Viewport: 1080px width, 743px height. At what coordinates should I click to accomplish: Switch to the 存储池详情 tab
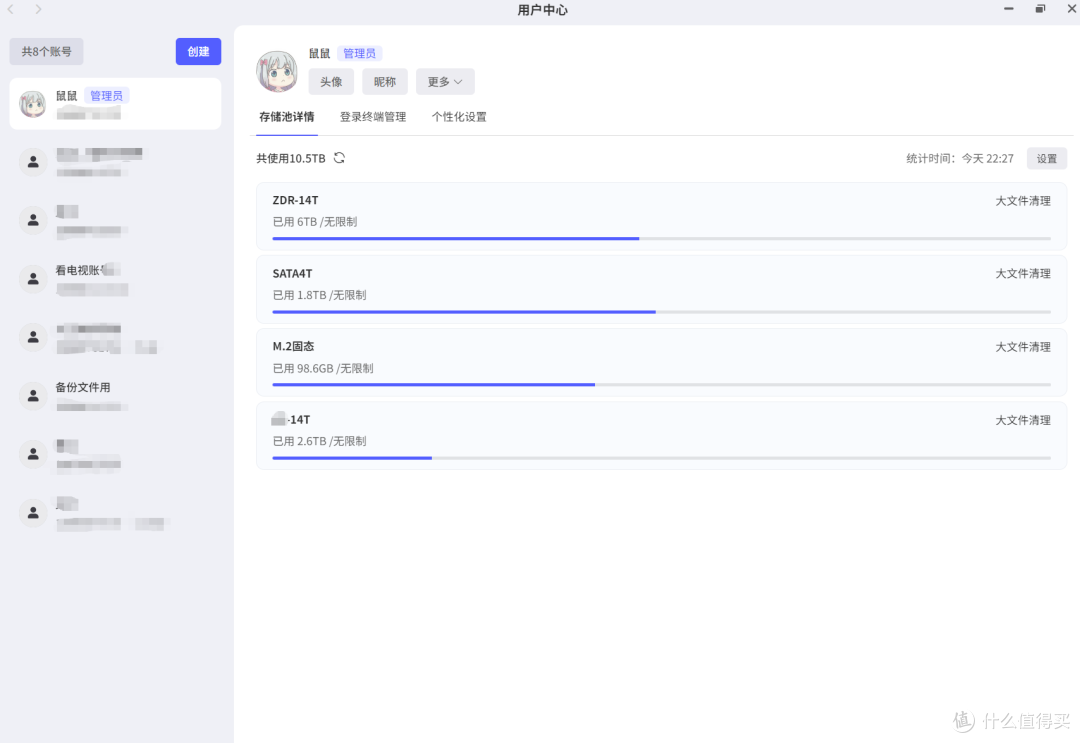pos(287,117)
